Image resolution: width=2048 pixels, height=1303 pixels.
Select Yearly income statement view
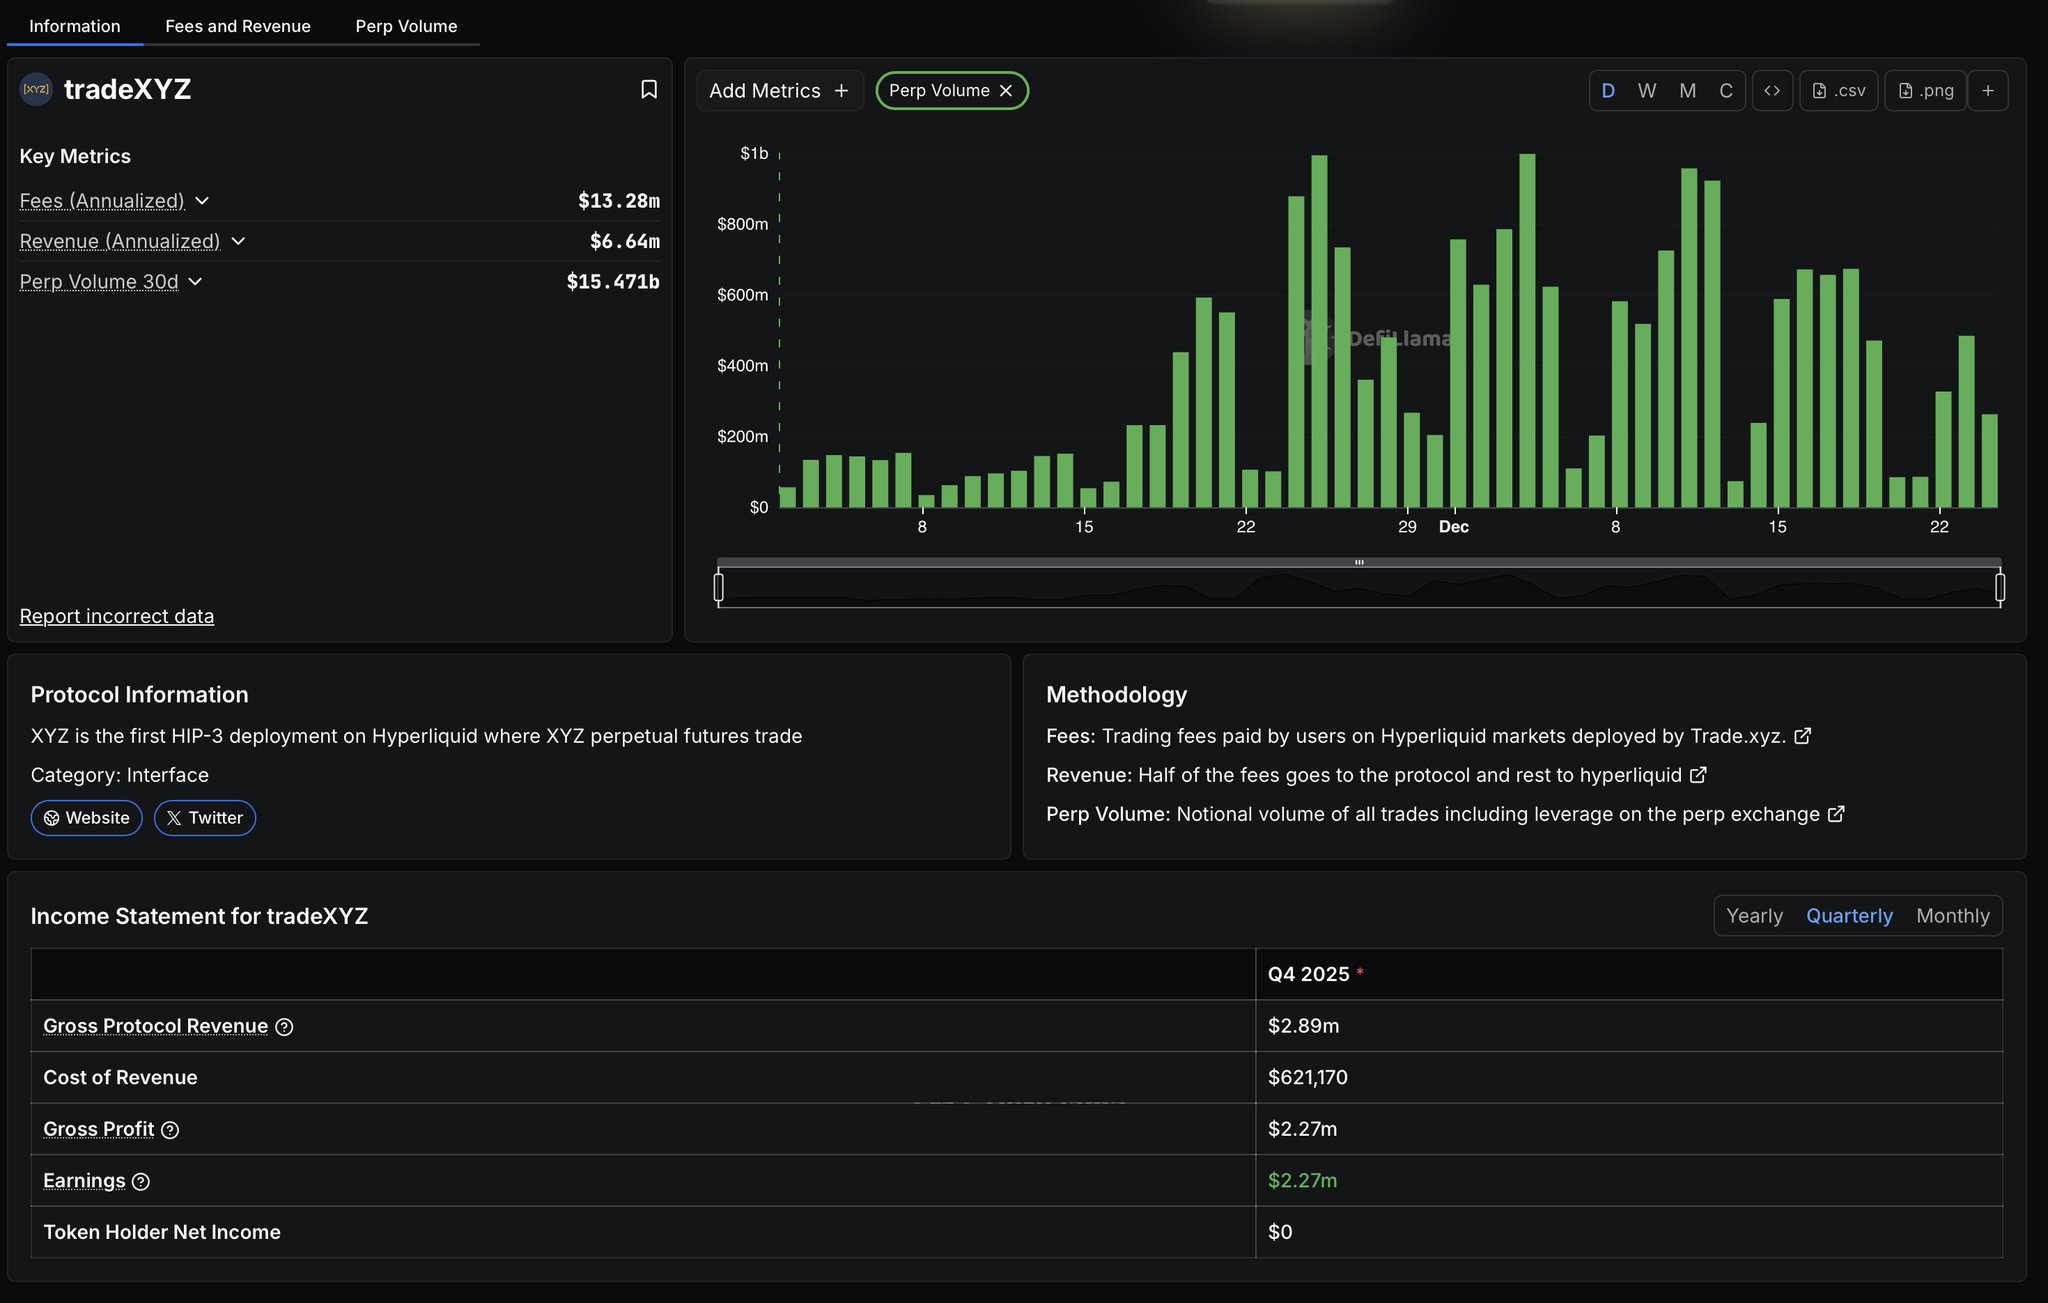click(x=1754, y=916)
